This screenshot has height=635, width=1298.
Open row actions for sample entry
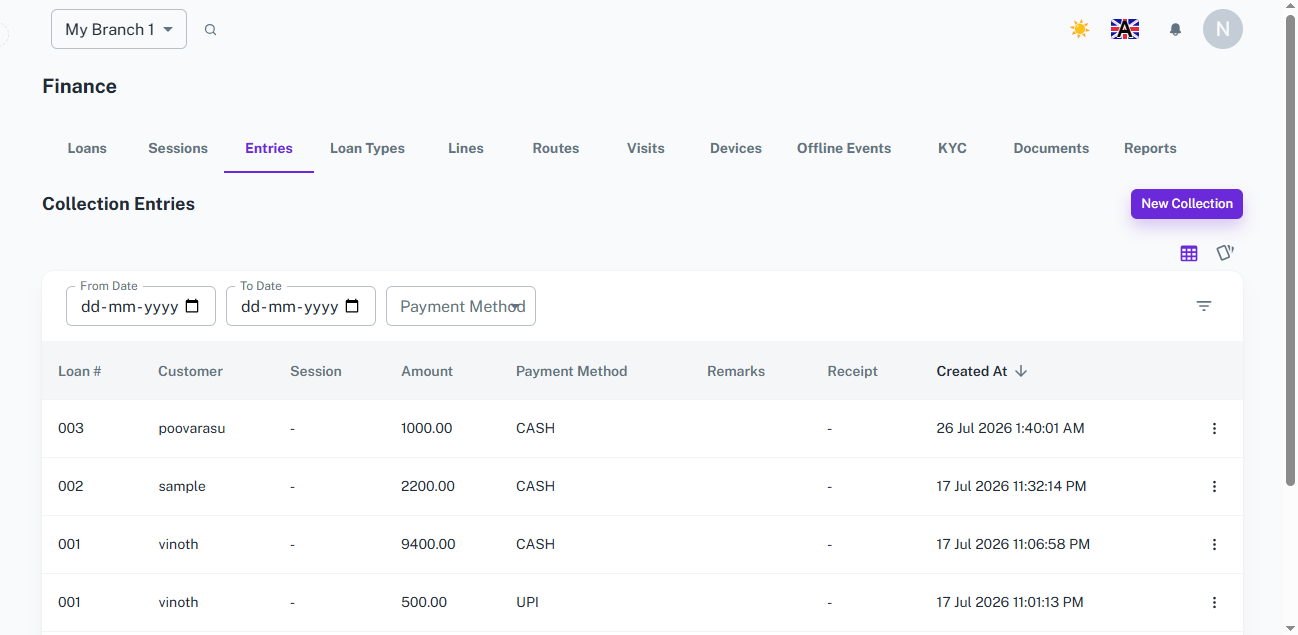coord(1215,486)
